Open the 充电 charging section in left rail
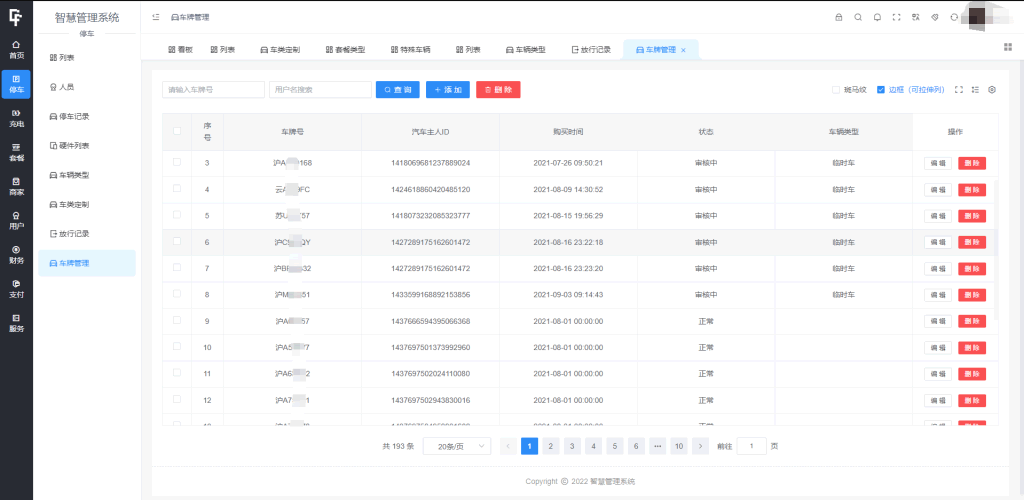Viewport: 1024px width, 500px height. (x=16, y=119)
